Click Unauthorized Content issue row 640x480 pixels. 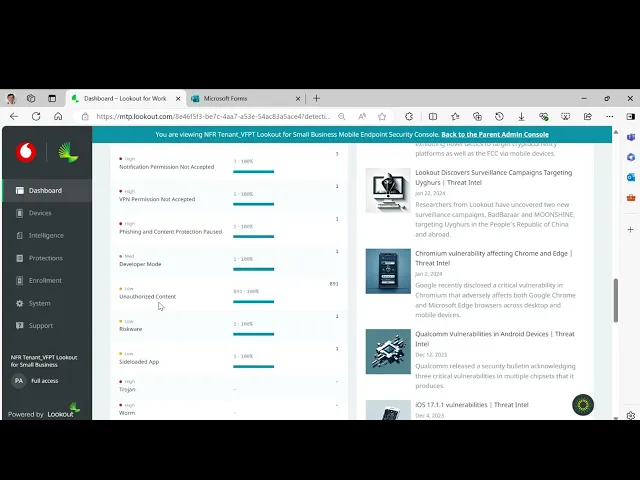pos(229,293)
